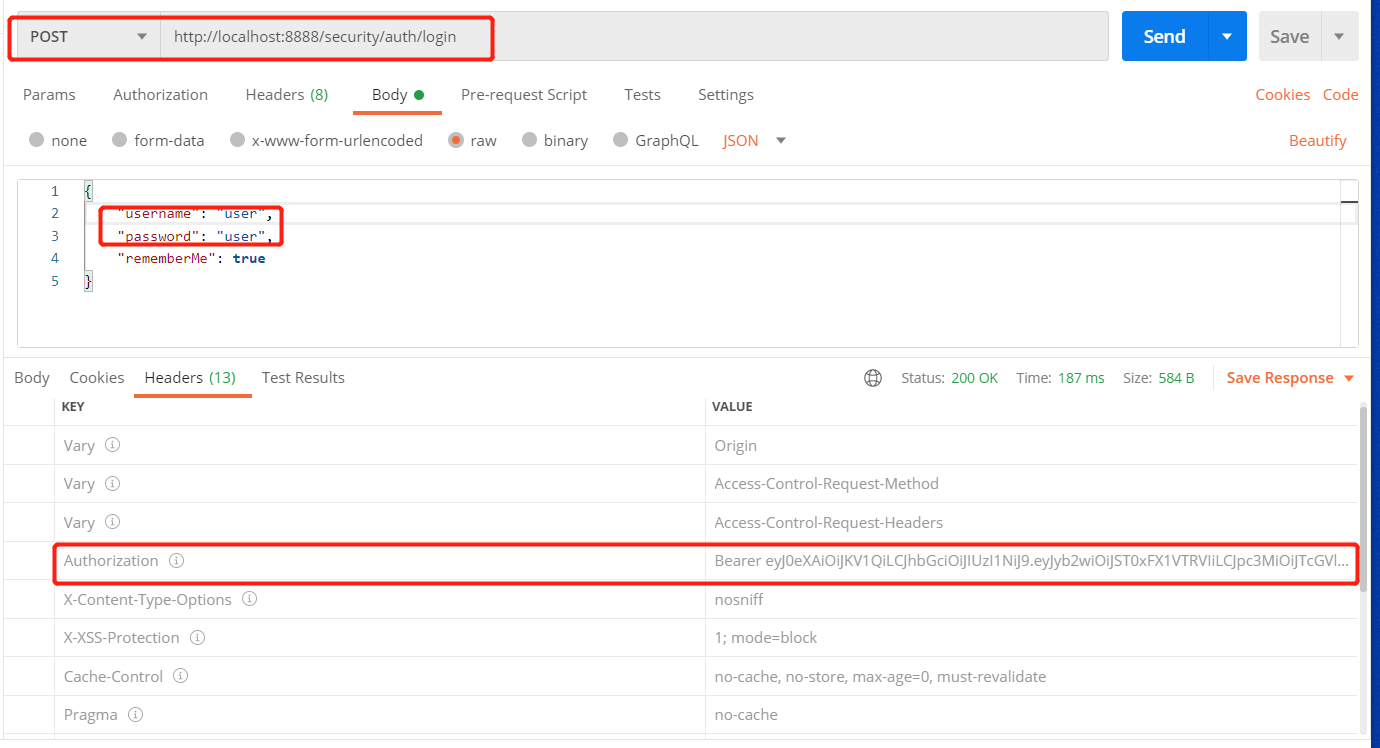Click the request URL input field
1380x748 pixels.
point(634,36)
